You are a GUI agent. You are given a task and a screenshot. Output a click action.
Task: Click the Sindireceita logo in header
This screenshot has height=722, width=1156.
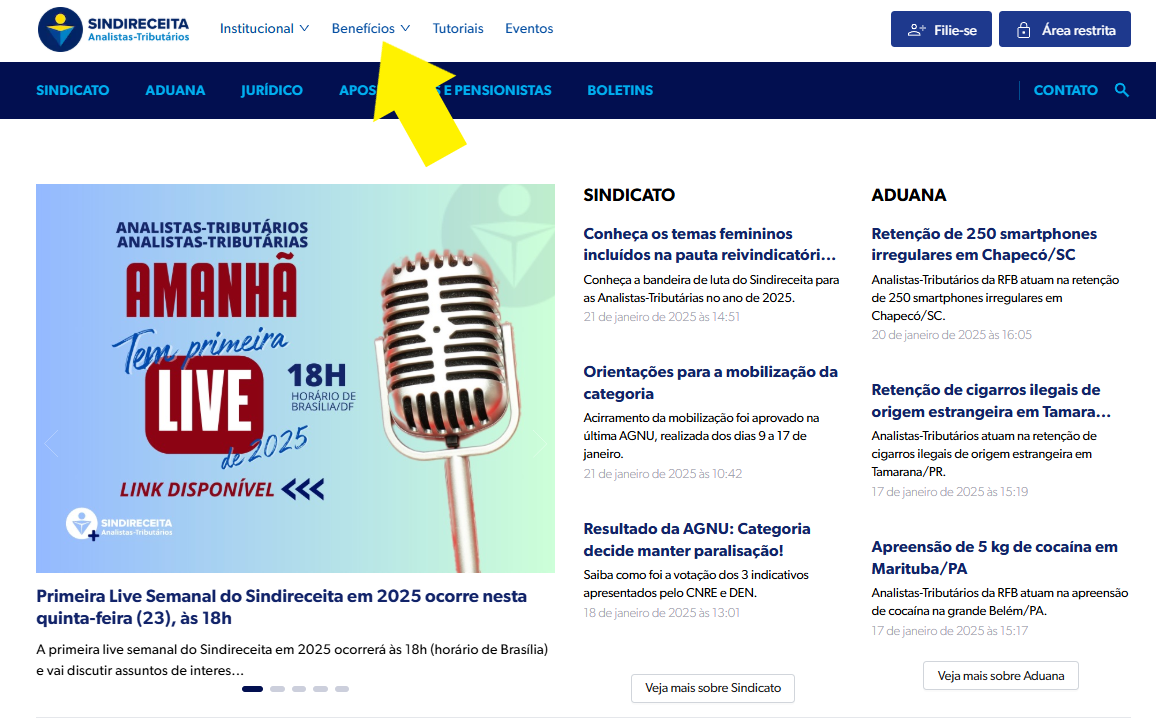click(x=113, y=29)
